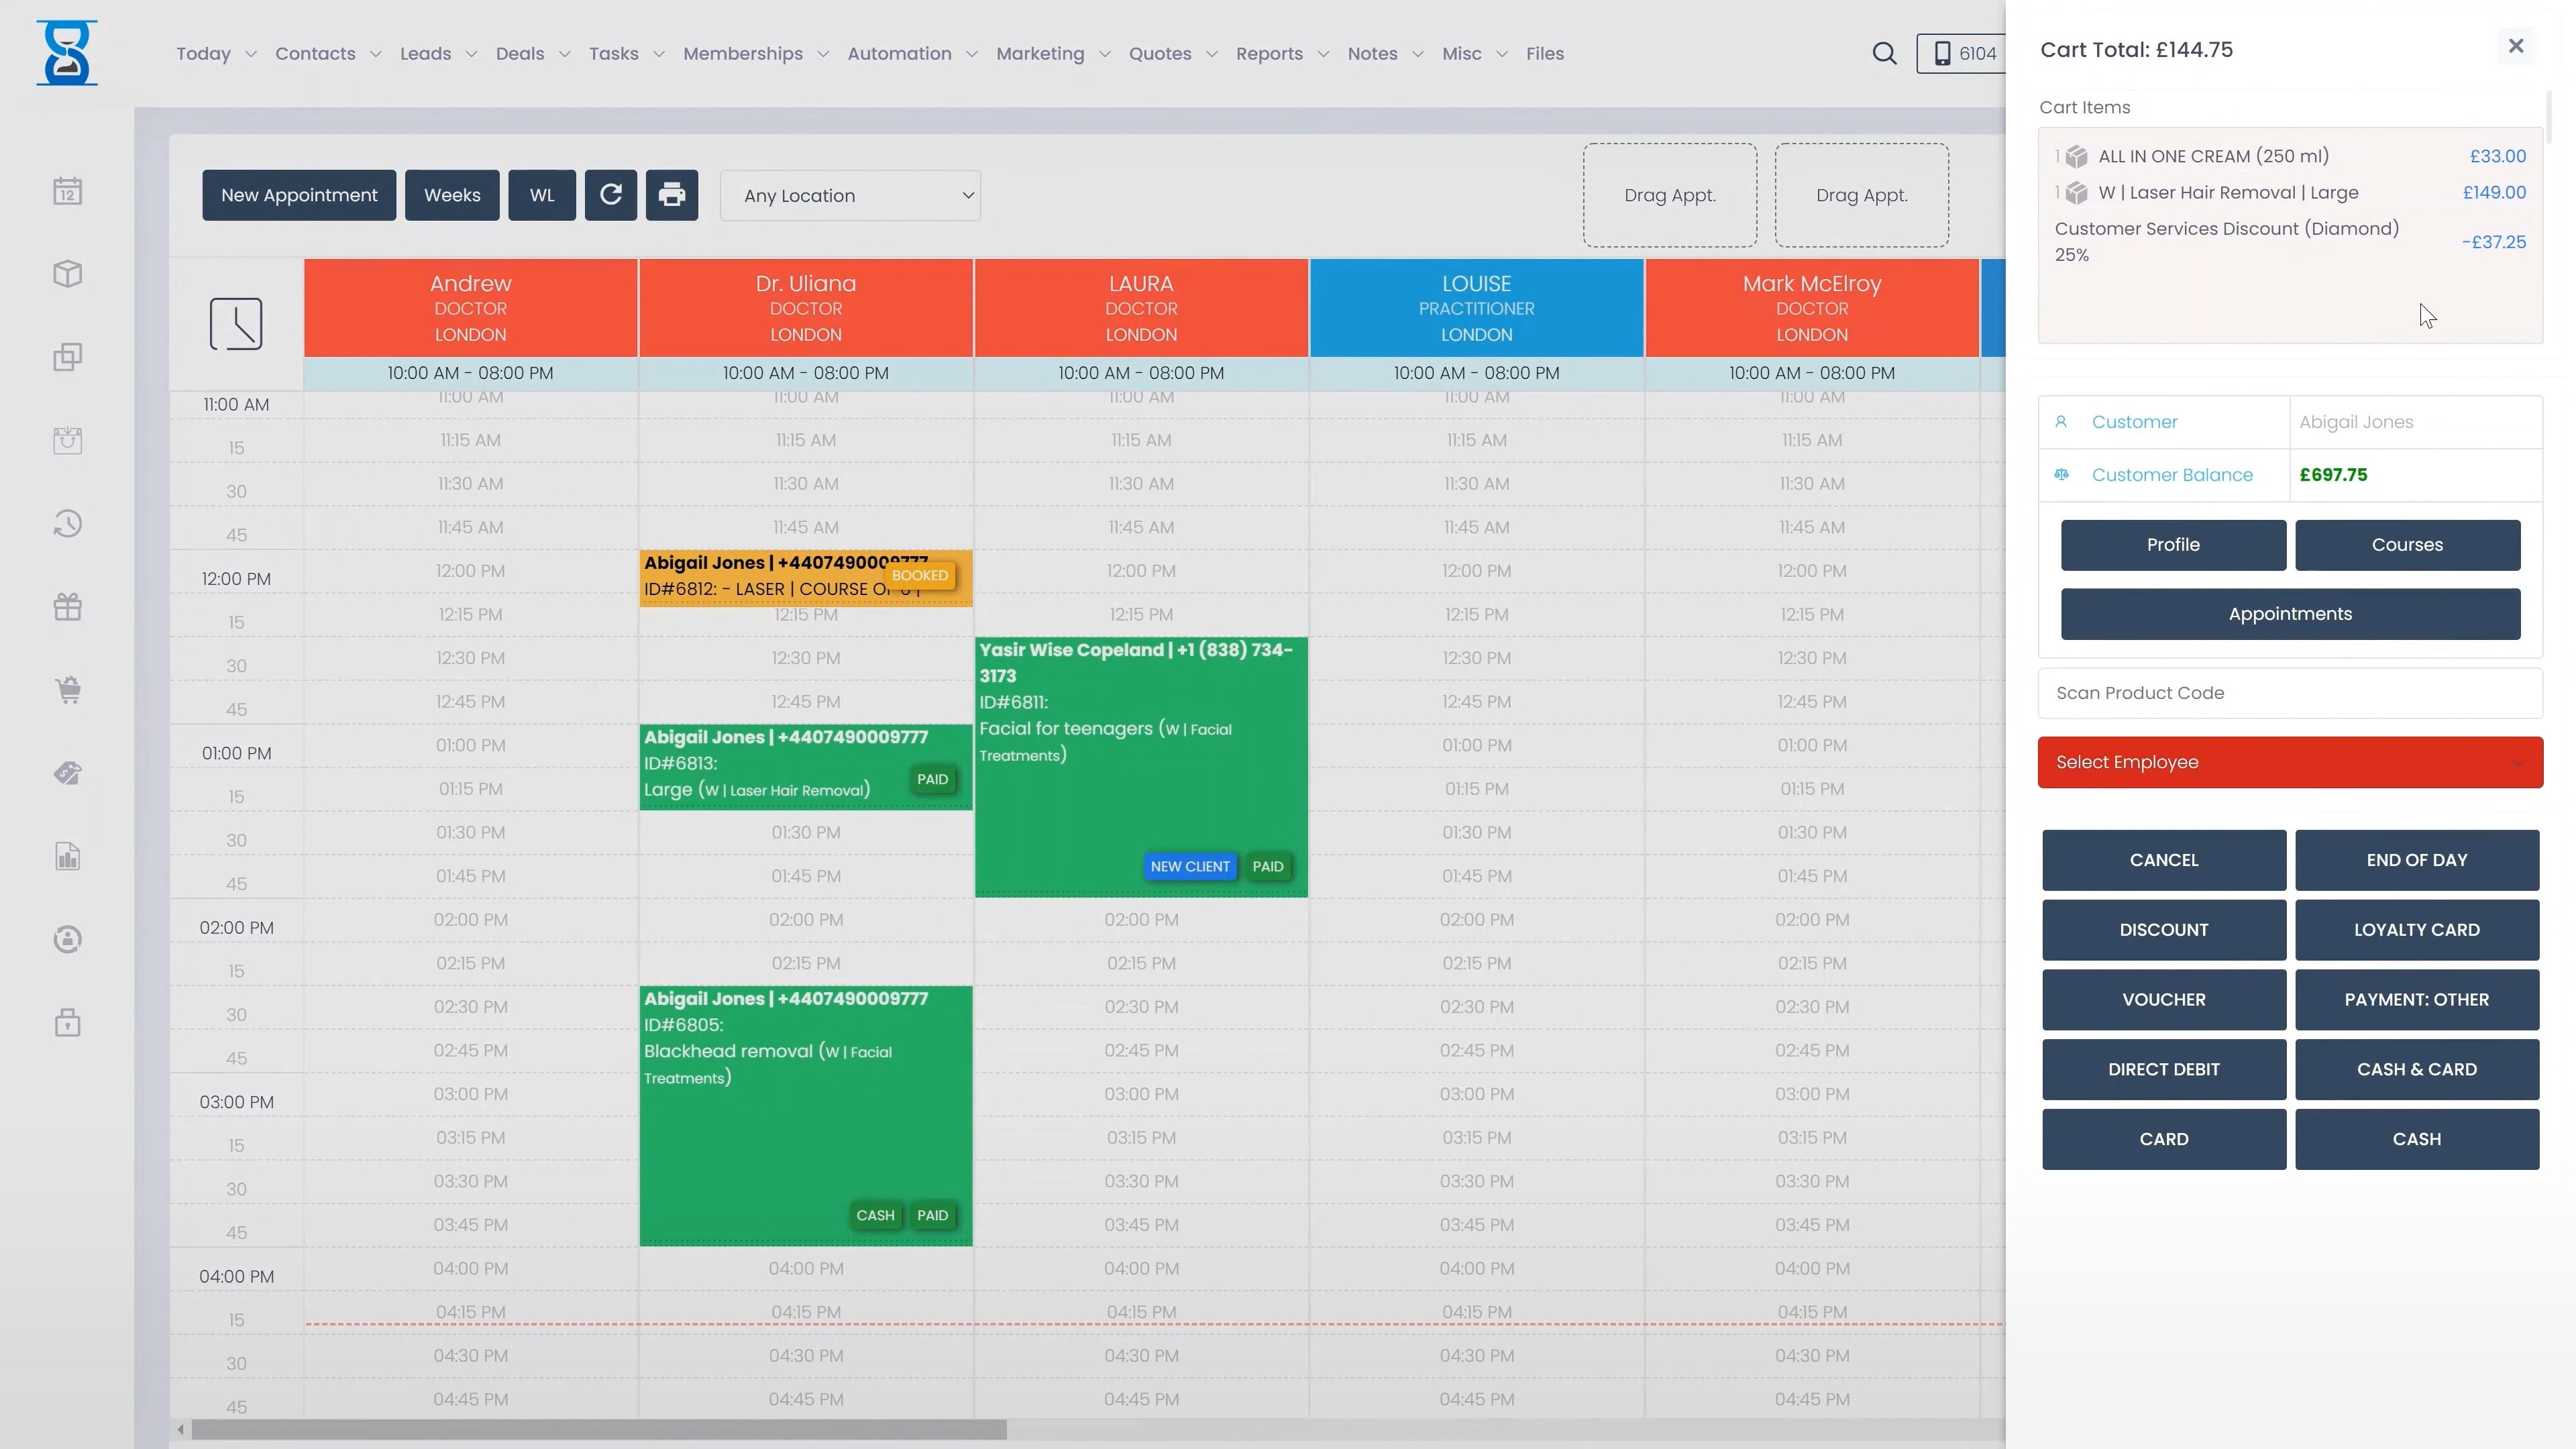This screenshot has height=1449, width=2576.
Task: Expand the Select Employee dropdown
Action: point(2289,762)
